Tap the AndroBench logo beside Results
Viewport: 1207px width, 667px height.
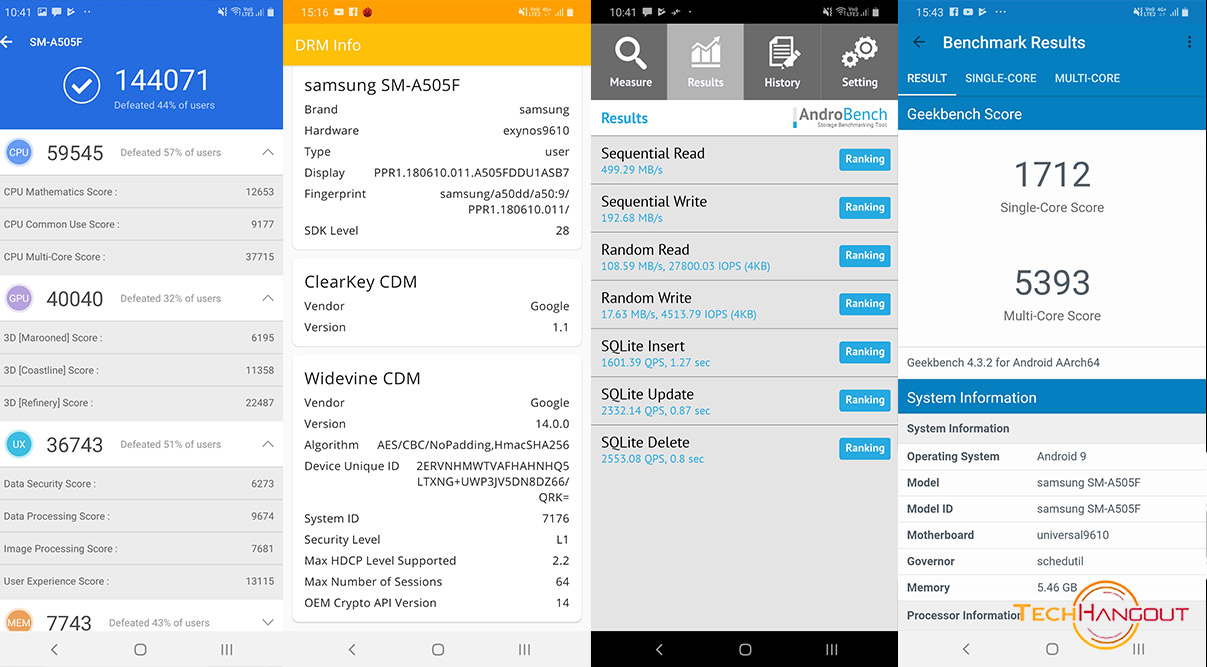tap(842, 118)
